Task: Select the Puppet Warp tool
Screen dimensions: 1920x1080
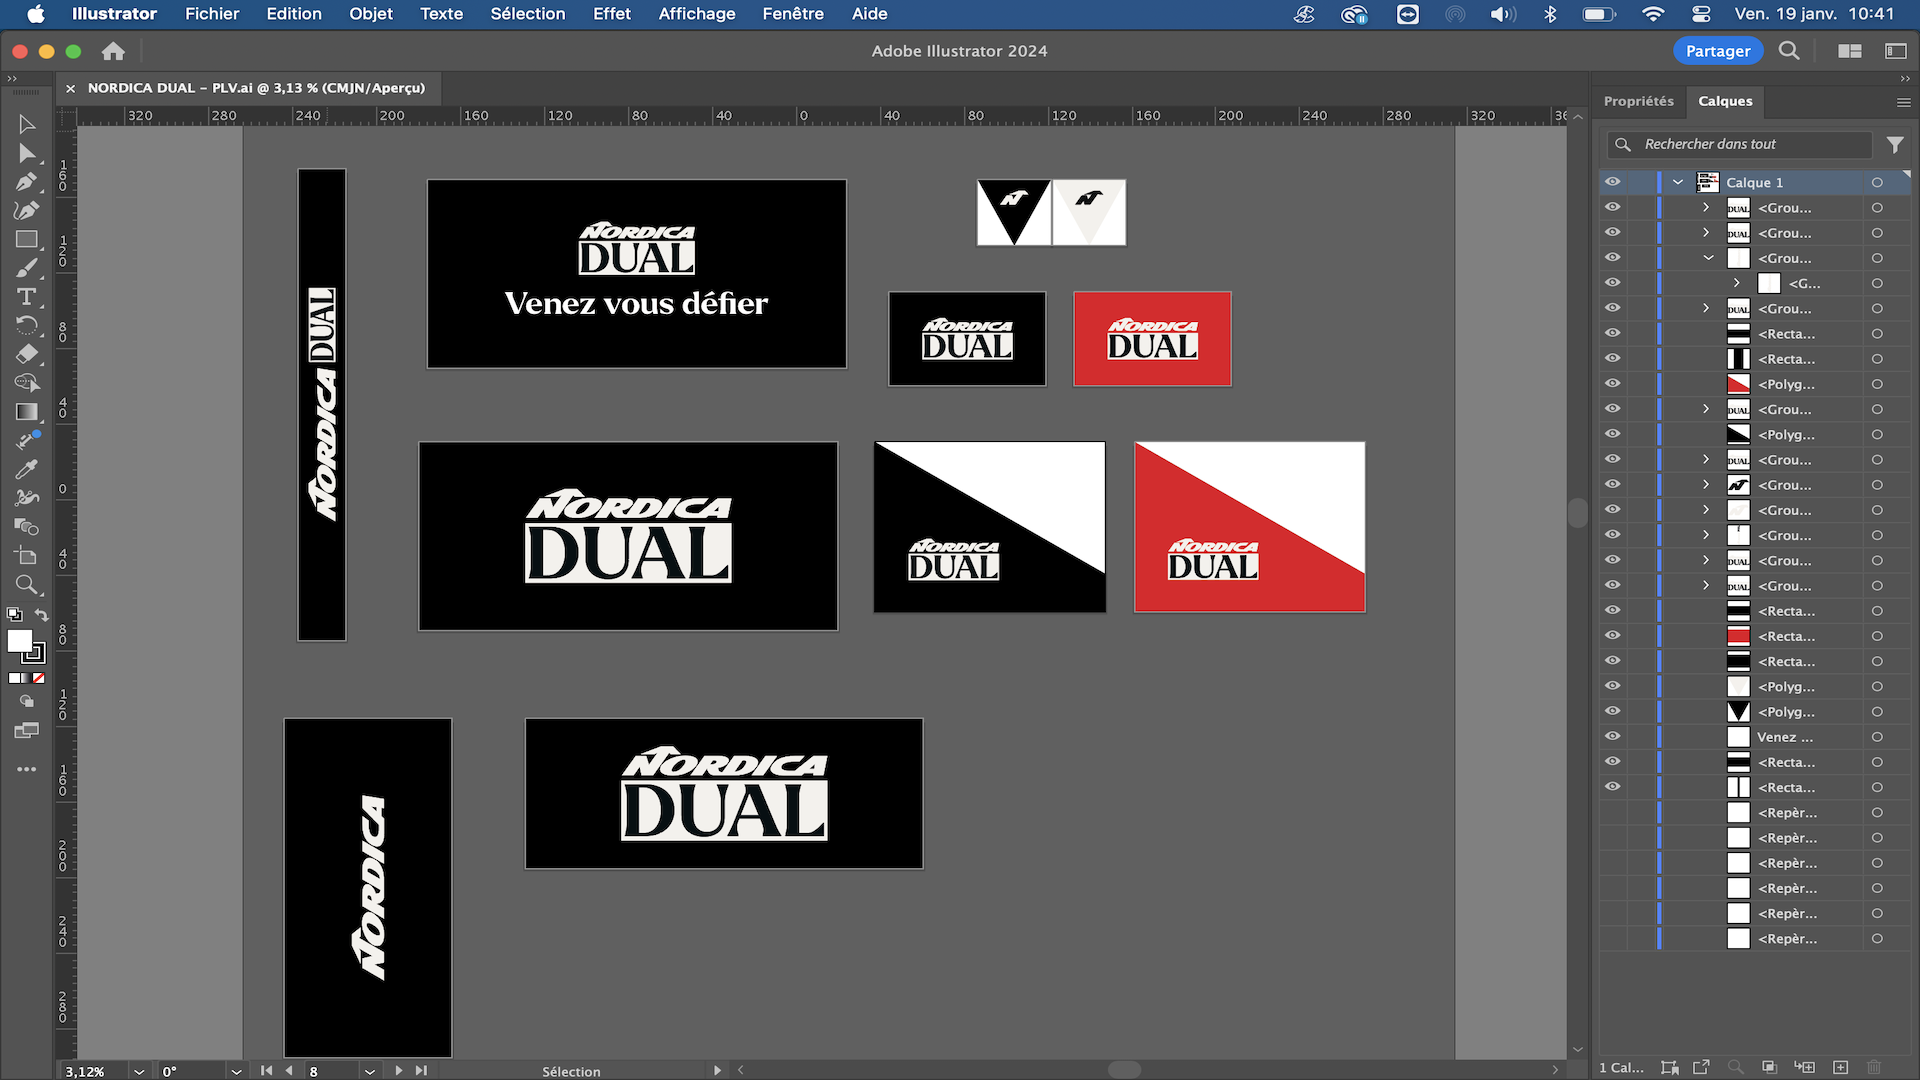Action: tap(27, 498)
